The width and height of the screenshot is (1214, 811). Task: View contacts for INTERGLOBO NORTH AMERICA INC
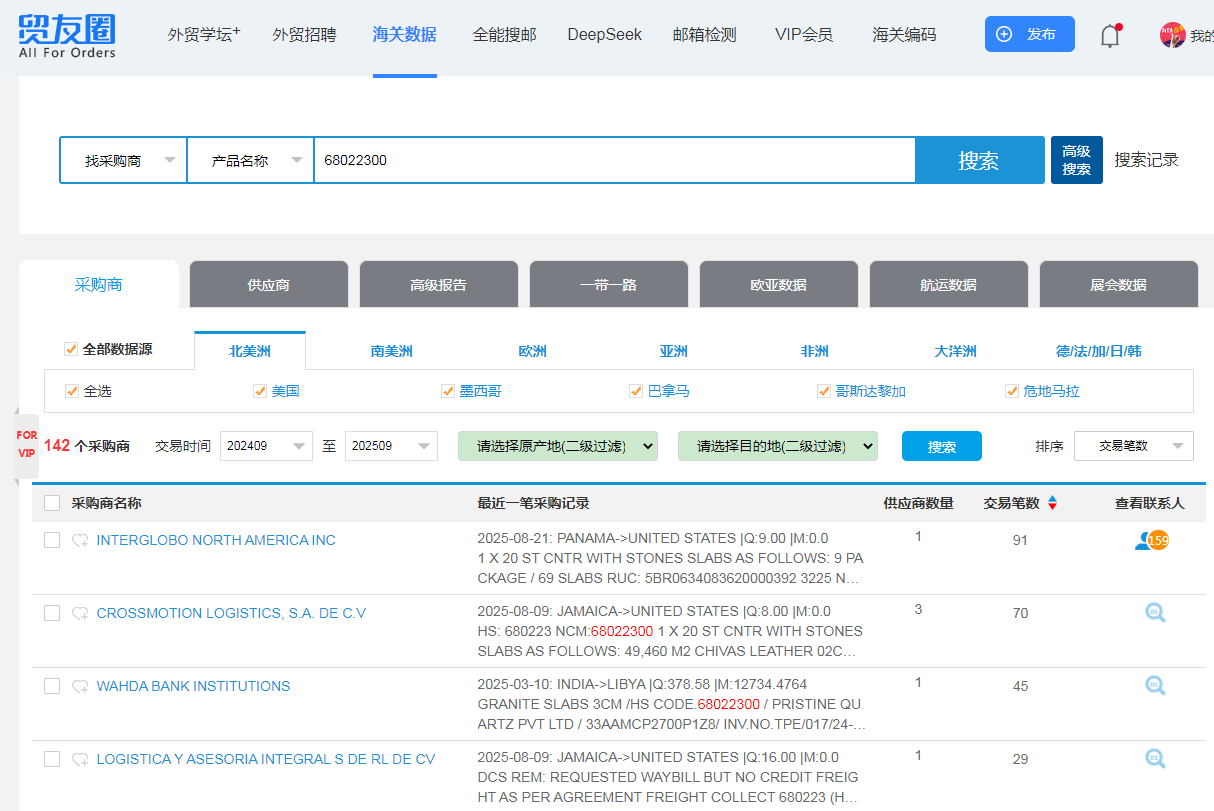tap(1151, 541)
